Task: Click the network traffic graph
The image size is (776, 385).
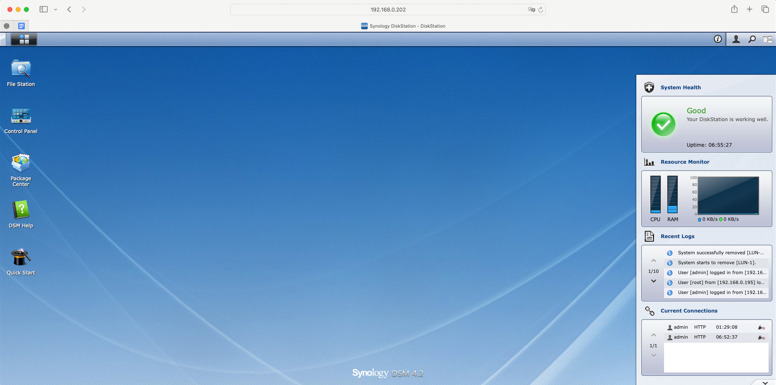Action: 728,195
